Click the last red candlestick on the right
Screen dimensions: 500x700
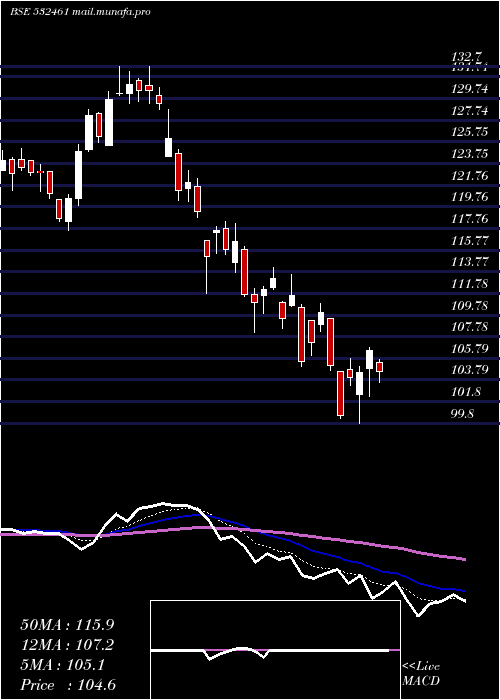tap(379, 367)
